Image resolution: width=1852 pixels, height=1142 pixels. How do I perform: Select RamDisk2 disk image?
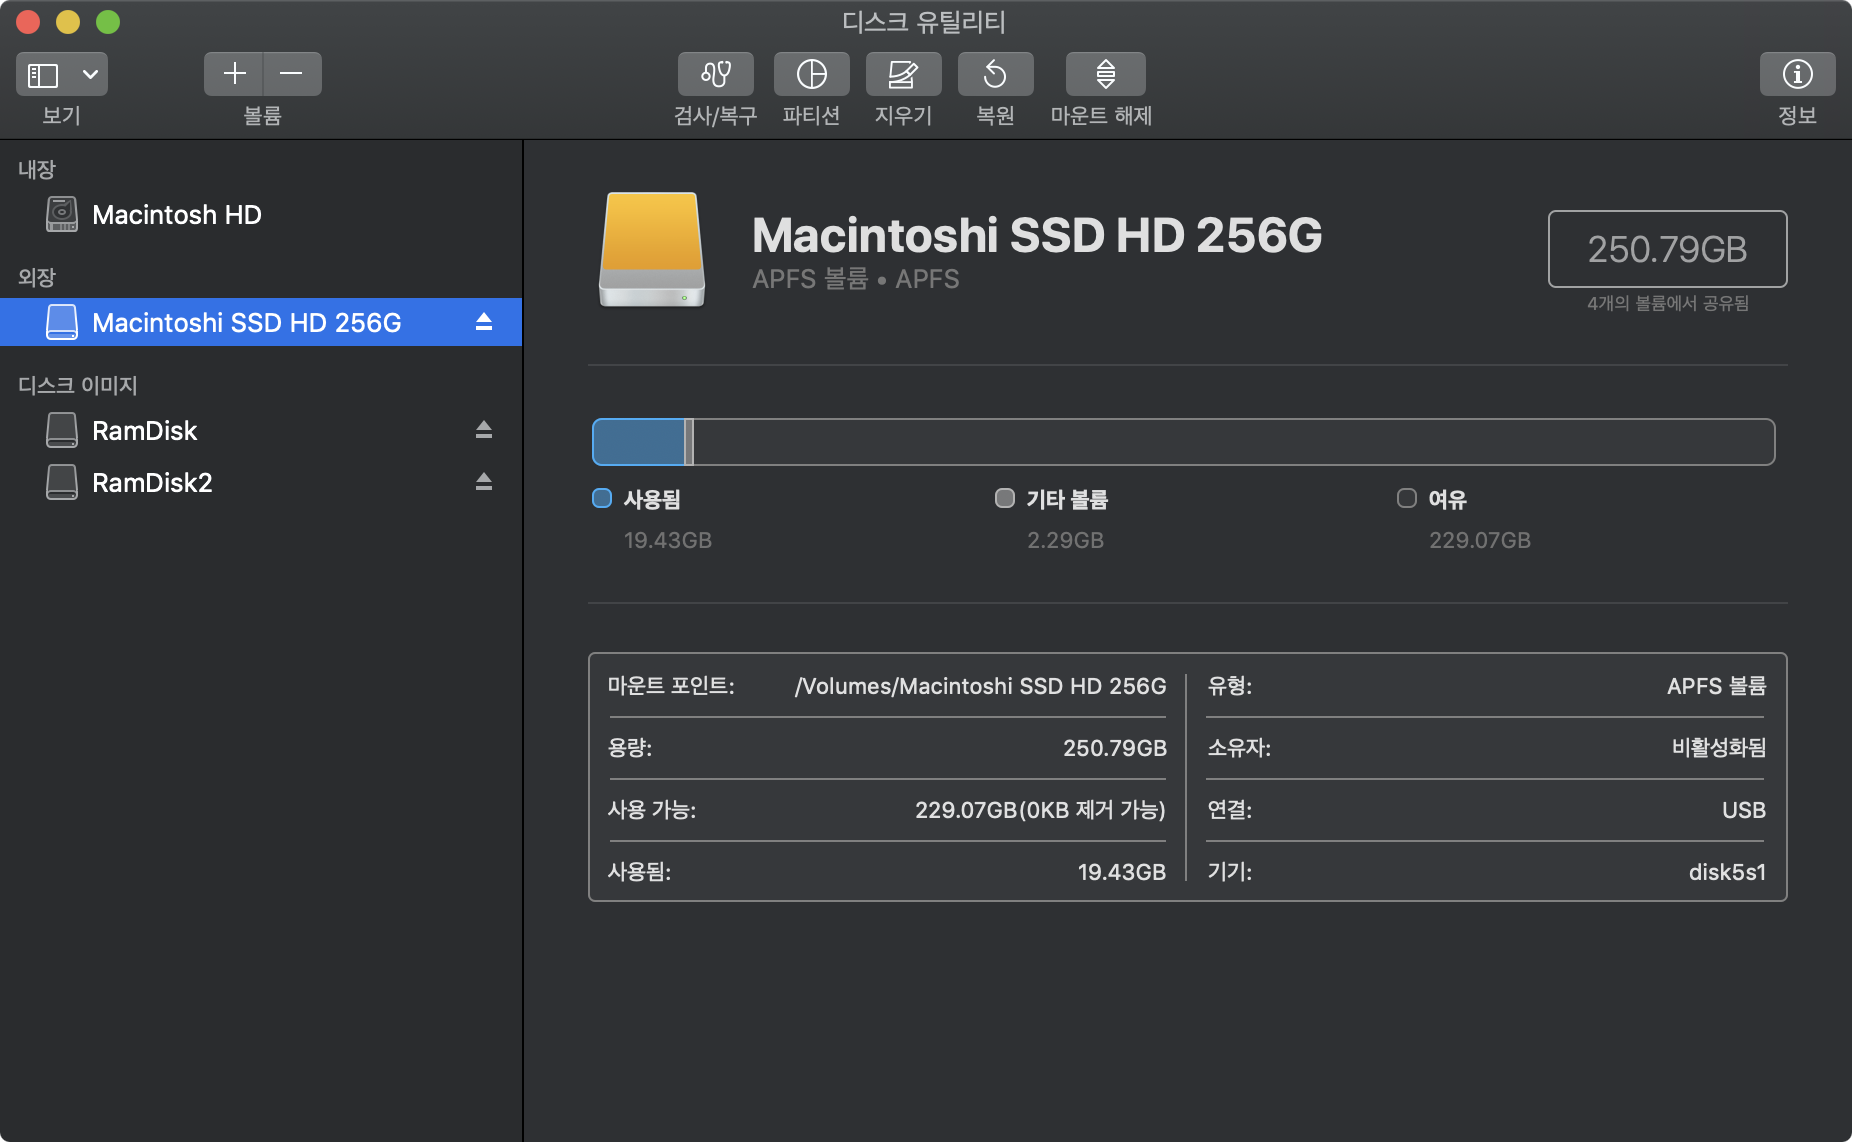261,482
